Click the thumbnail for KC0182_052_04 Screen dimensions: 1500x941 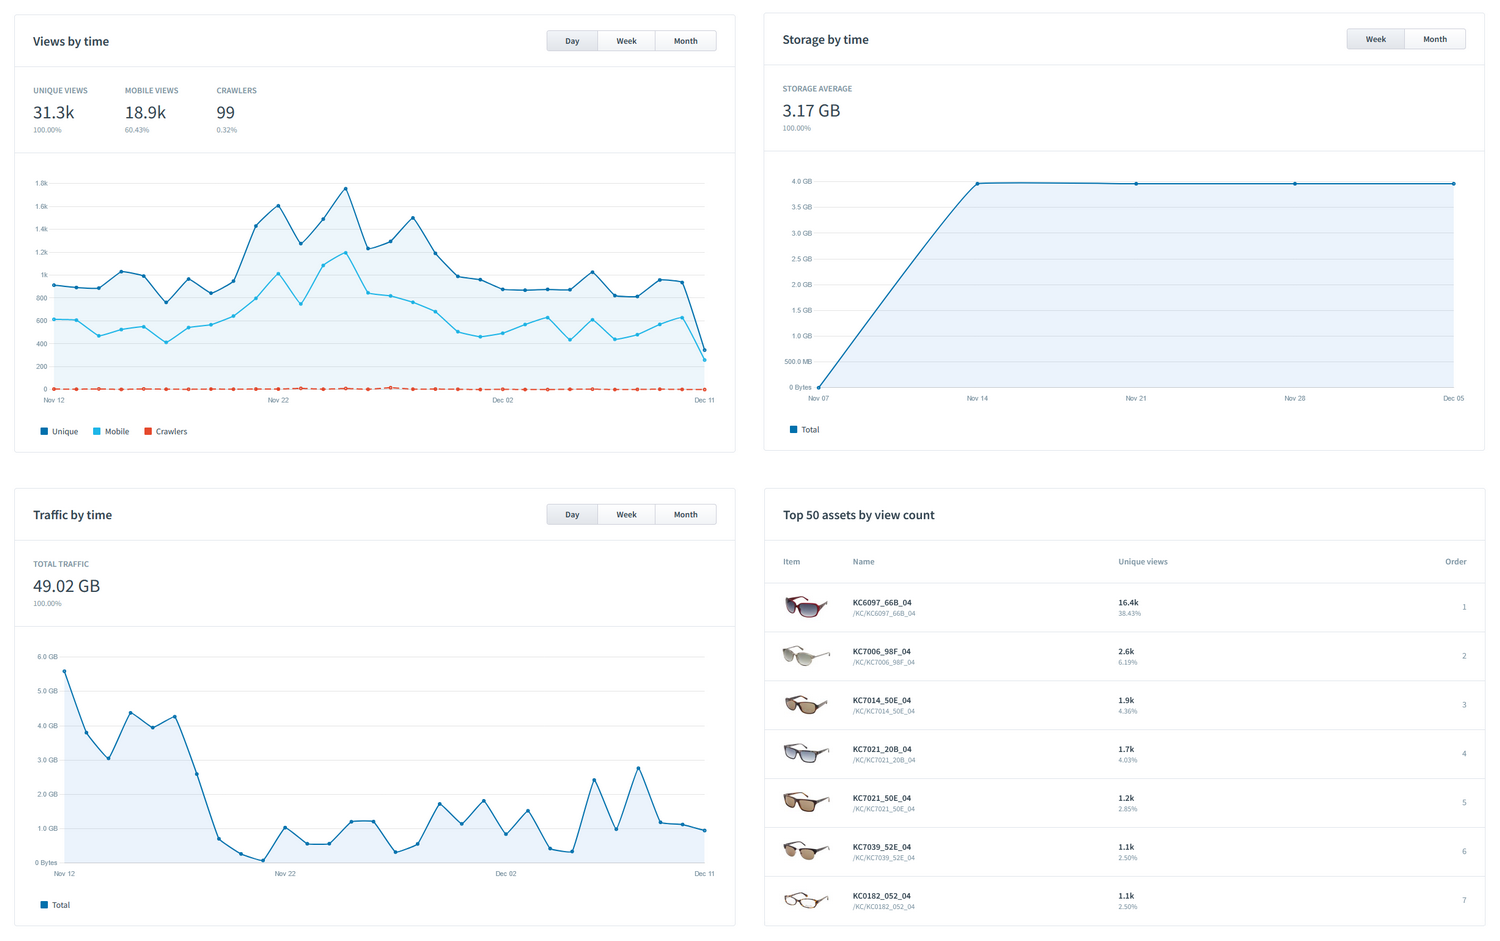[806, 899]
